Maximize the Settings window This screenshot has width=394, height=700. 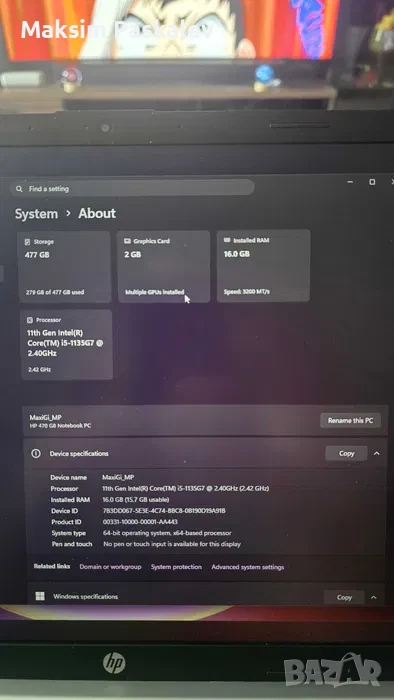[372, 182]
